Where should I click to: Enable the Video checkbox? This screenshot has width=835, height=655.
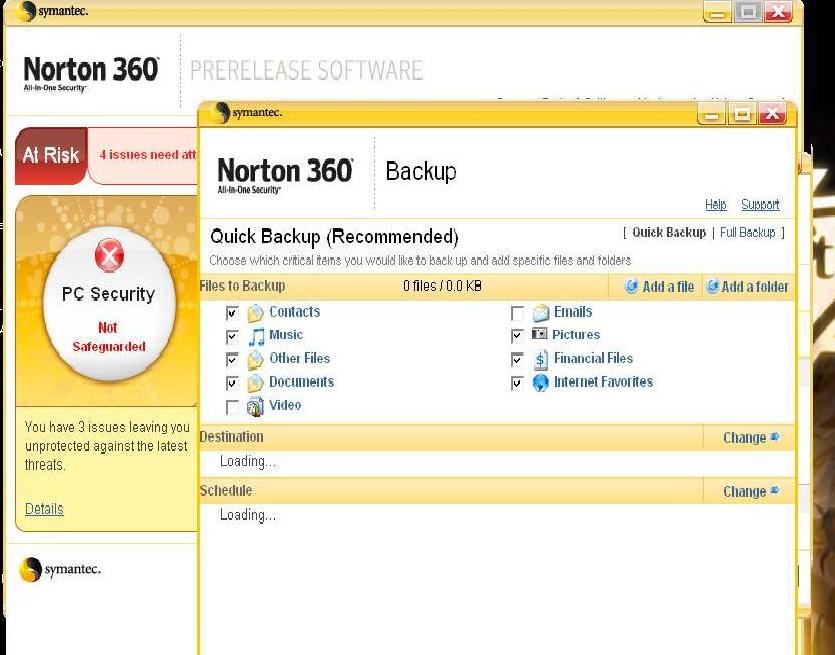(232, 407)
